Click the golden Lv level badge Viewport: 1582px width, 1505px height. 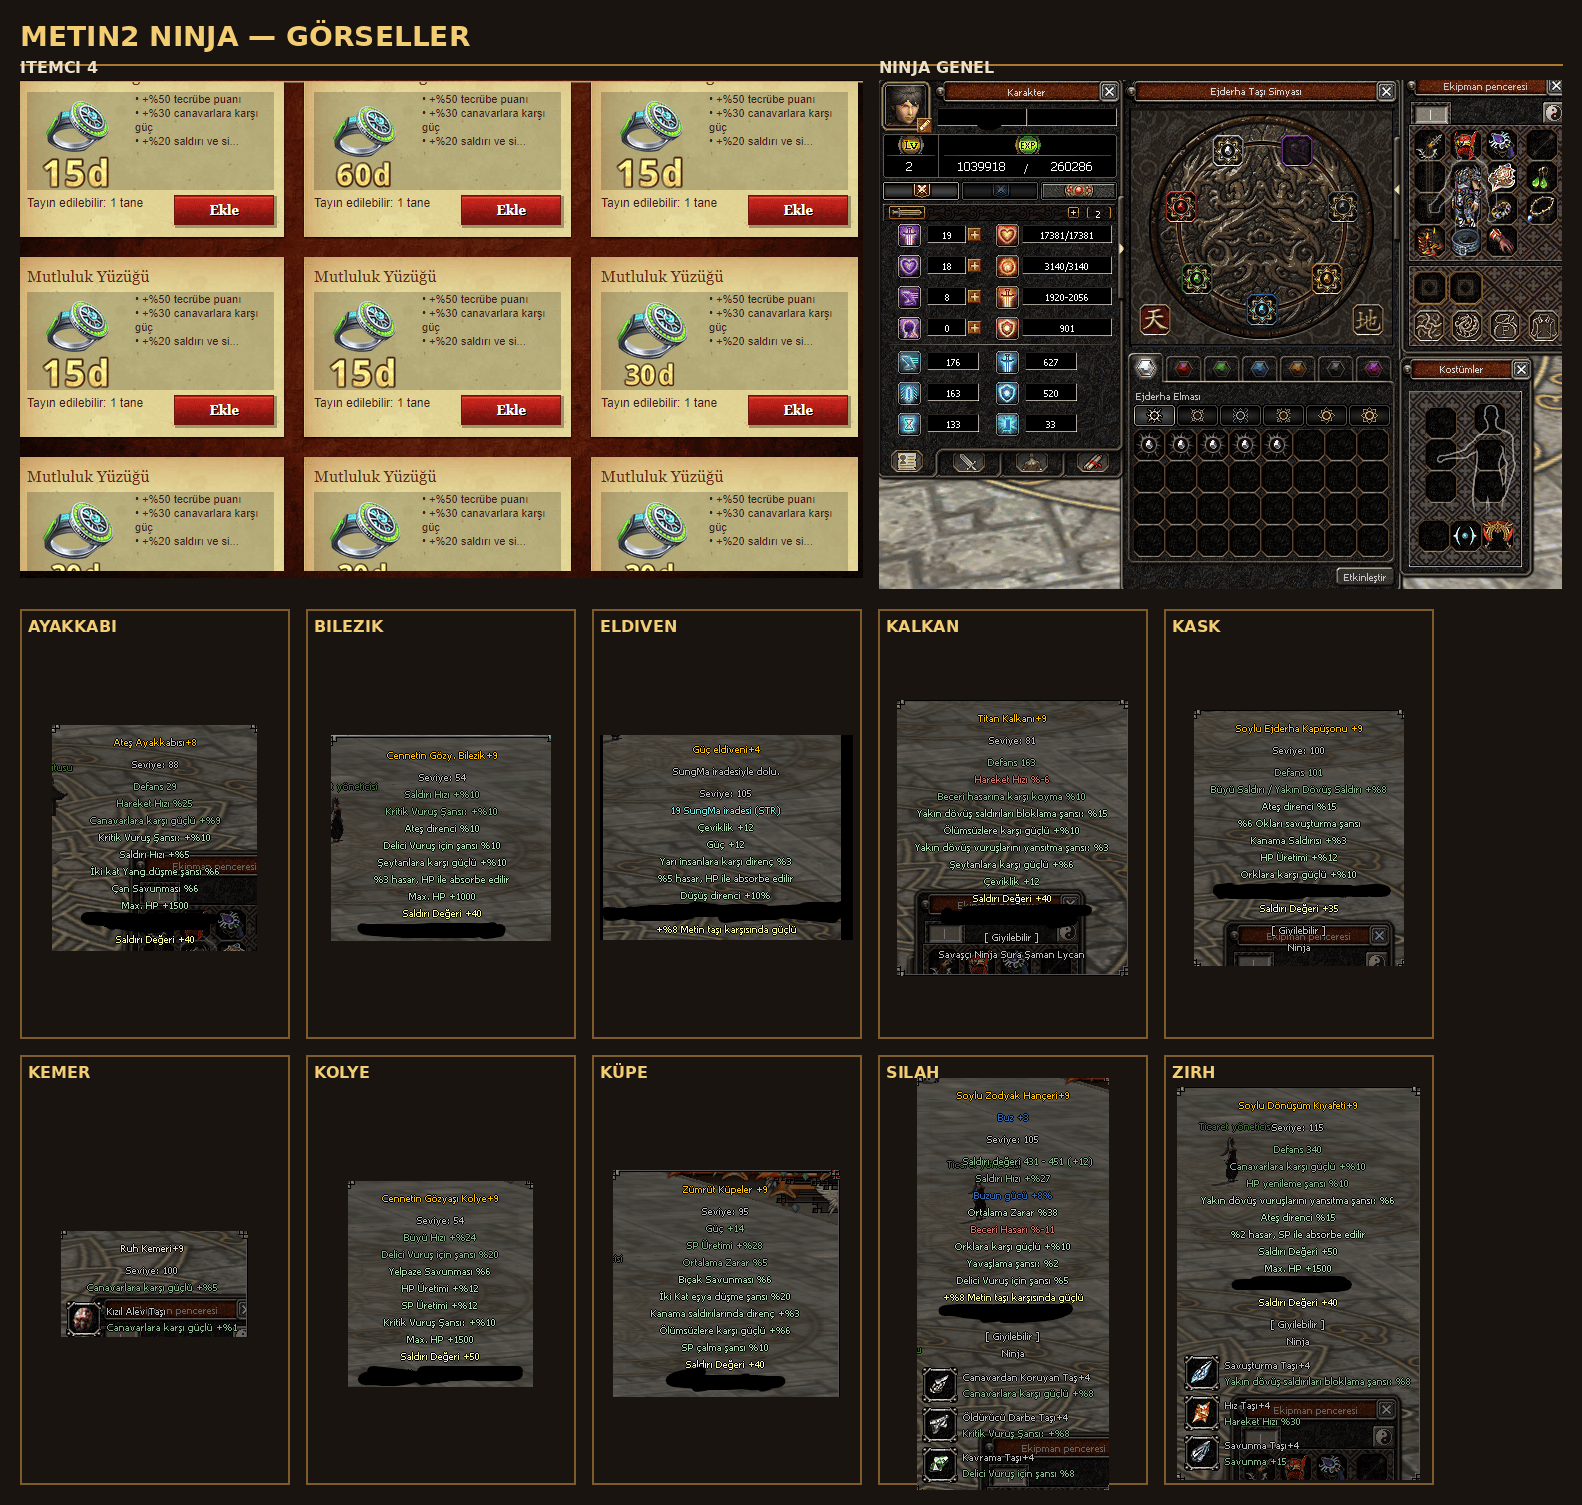pyautogui.click(x=911, y=145)
